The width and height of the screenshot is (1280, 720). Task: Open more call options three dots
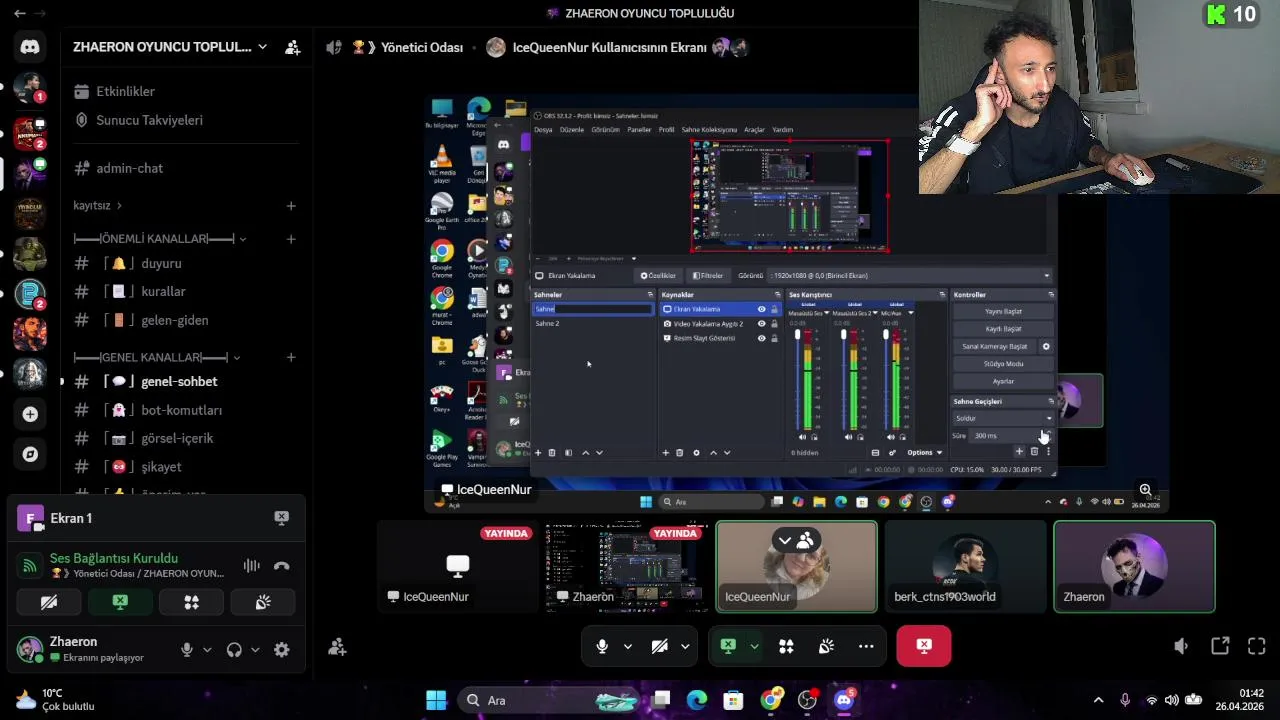866,647
